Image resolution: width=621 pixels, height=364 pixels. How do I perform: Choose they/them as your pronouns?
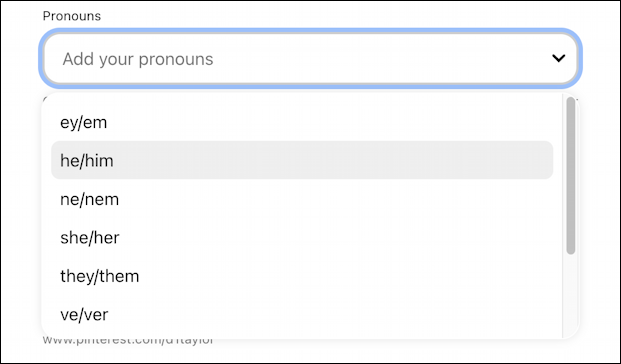pos(302,276)
